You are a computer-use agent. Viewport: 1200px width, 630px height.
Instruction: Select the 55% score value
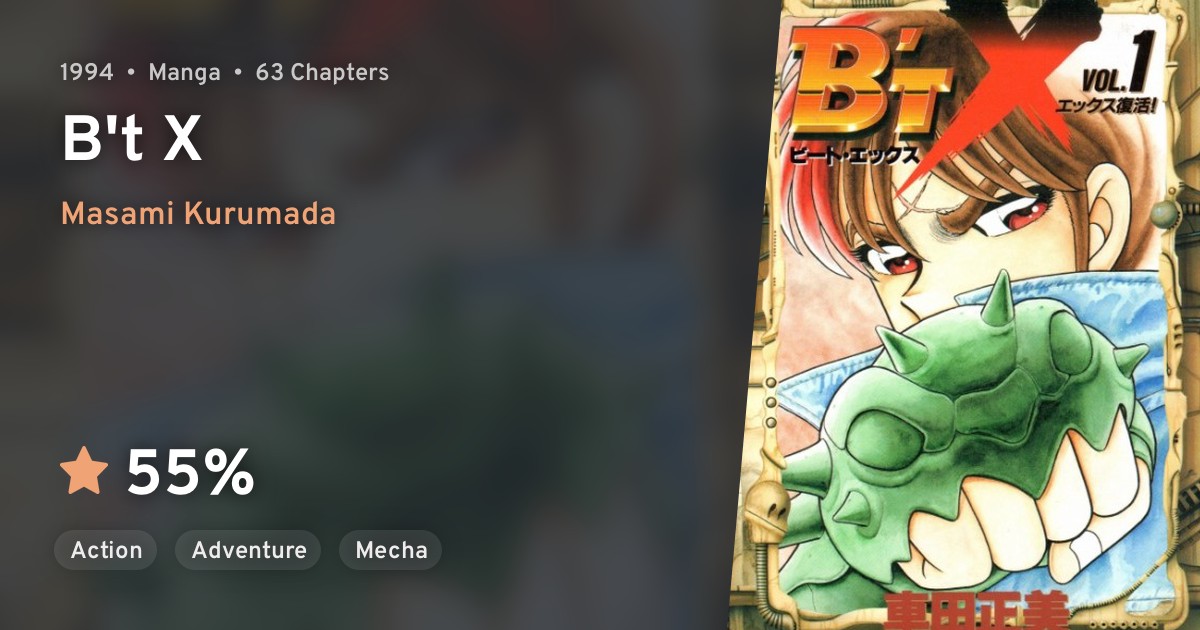pos(190,473)
